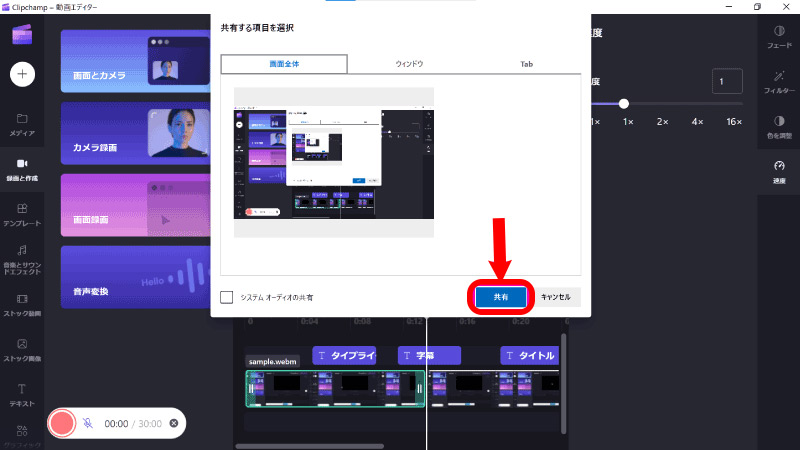Open the テキスト sidebar section
The width and height of the screenshot is (800, 450).
[x=22, y=395]
